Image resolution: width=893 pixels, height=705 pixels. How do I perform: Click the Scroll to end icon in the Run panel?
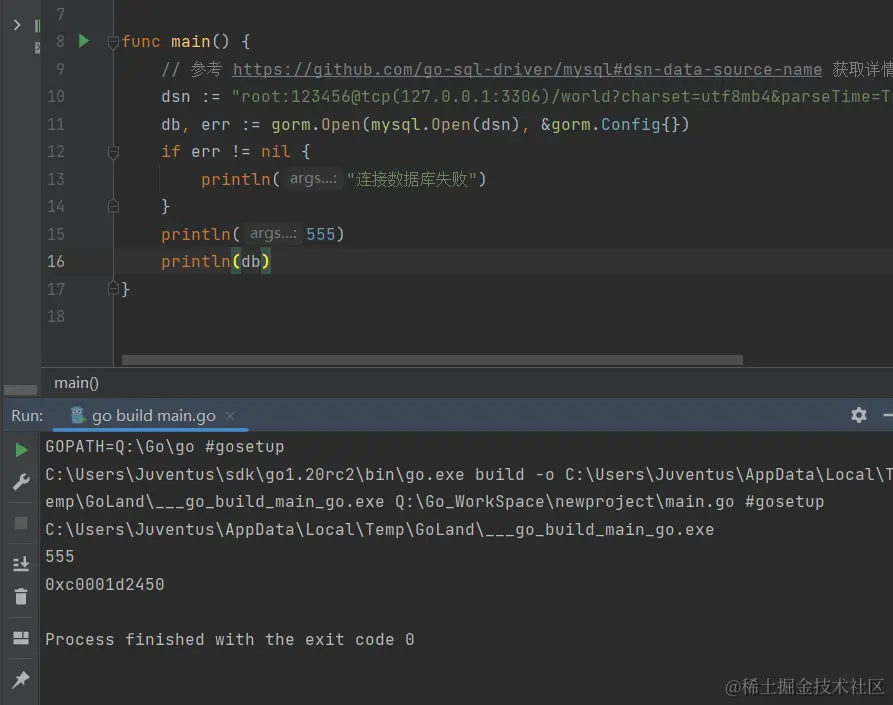(x=21, y=563)
